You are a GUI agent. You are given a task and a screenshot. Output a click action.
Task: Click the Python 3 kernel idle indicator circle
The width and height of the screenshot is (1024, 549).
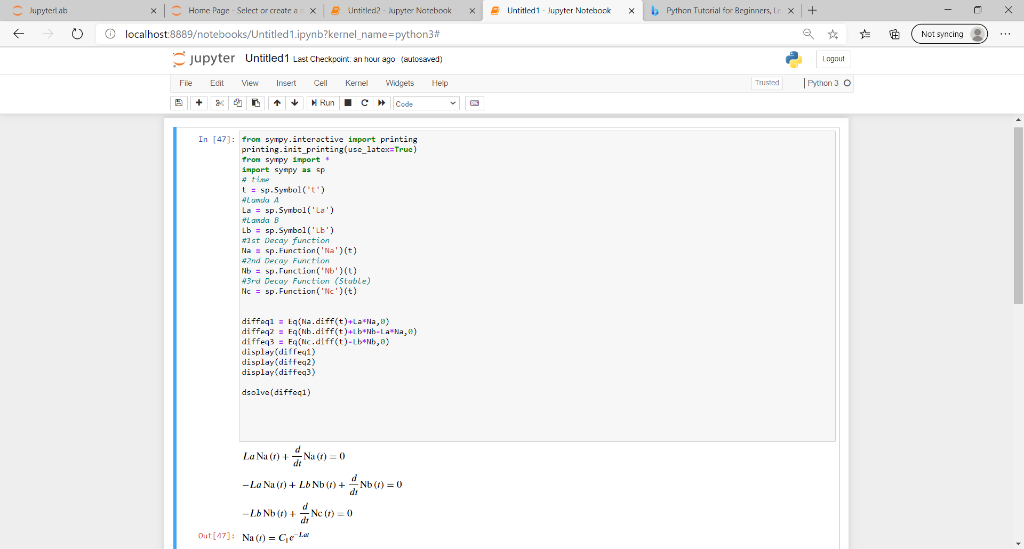click(847, 83)
